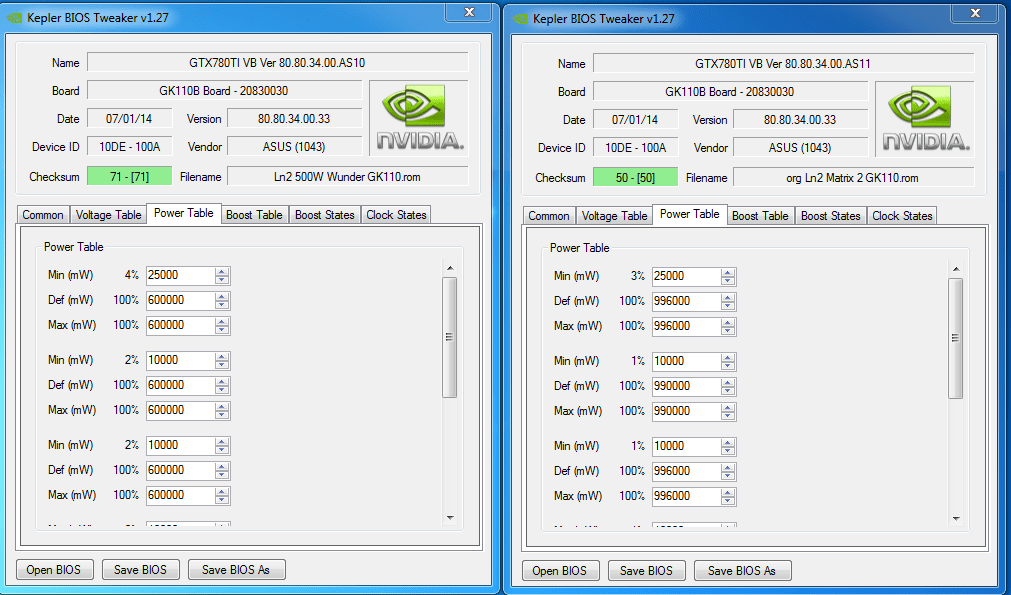Click Save BIOS in left window
Image resolution: width=1011 pixels, height=595 pixels.
click(x=140, y=570)
